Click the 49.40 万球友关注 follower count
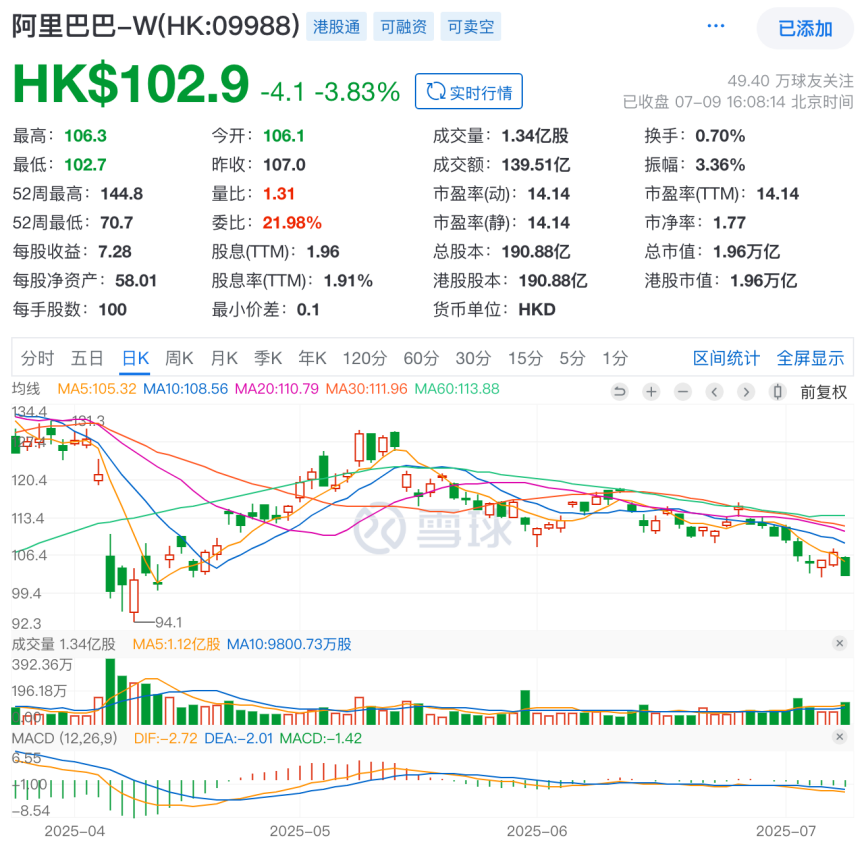The width and height of the screenshot is (866, 846). pyautogui.click(x=790, y=81)
